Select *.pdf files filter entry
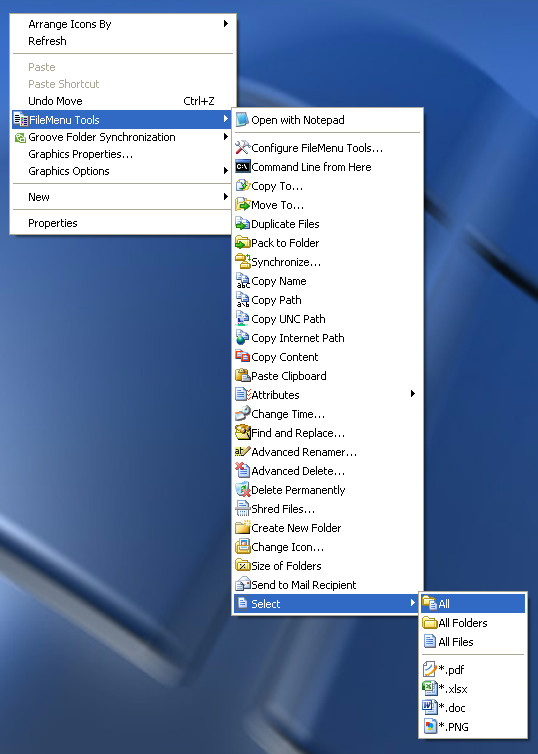The image size is (538, 754). point(473,669)
